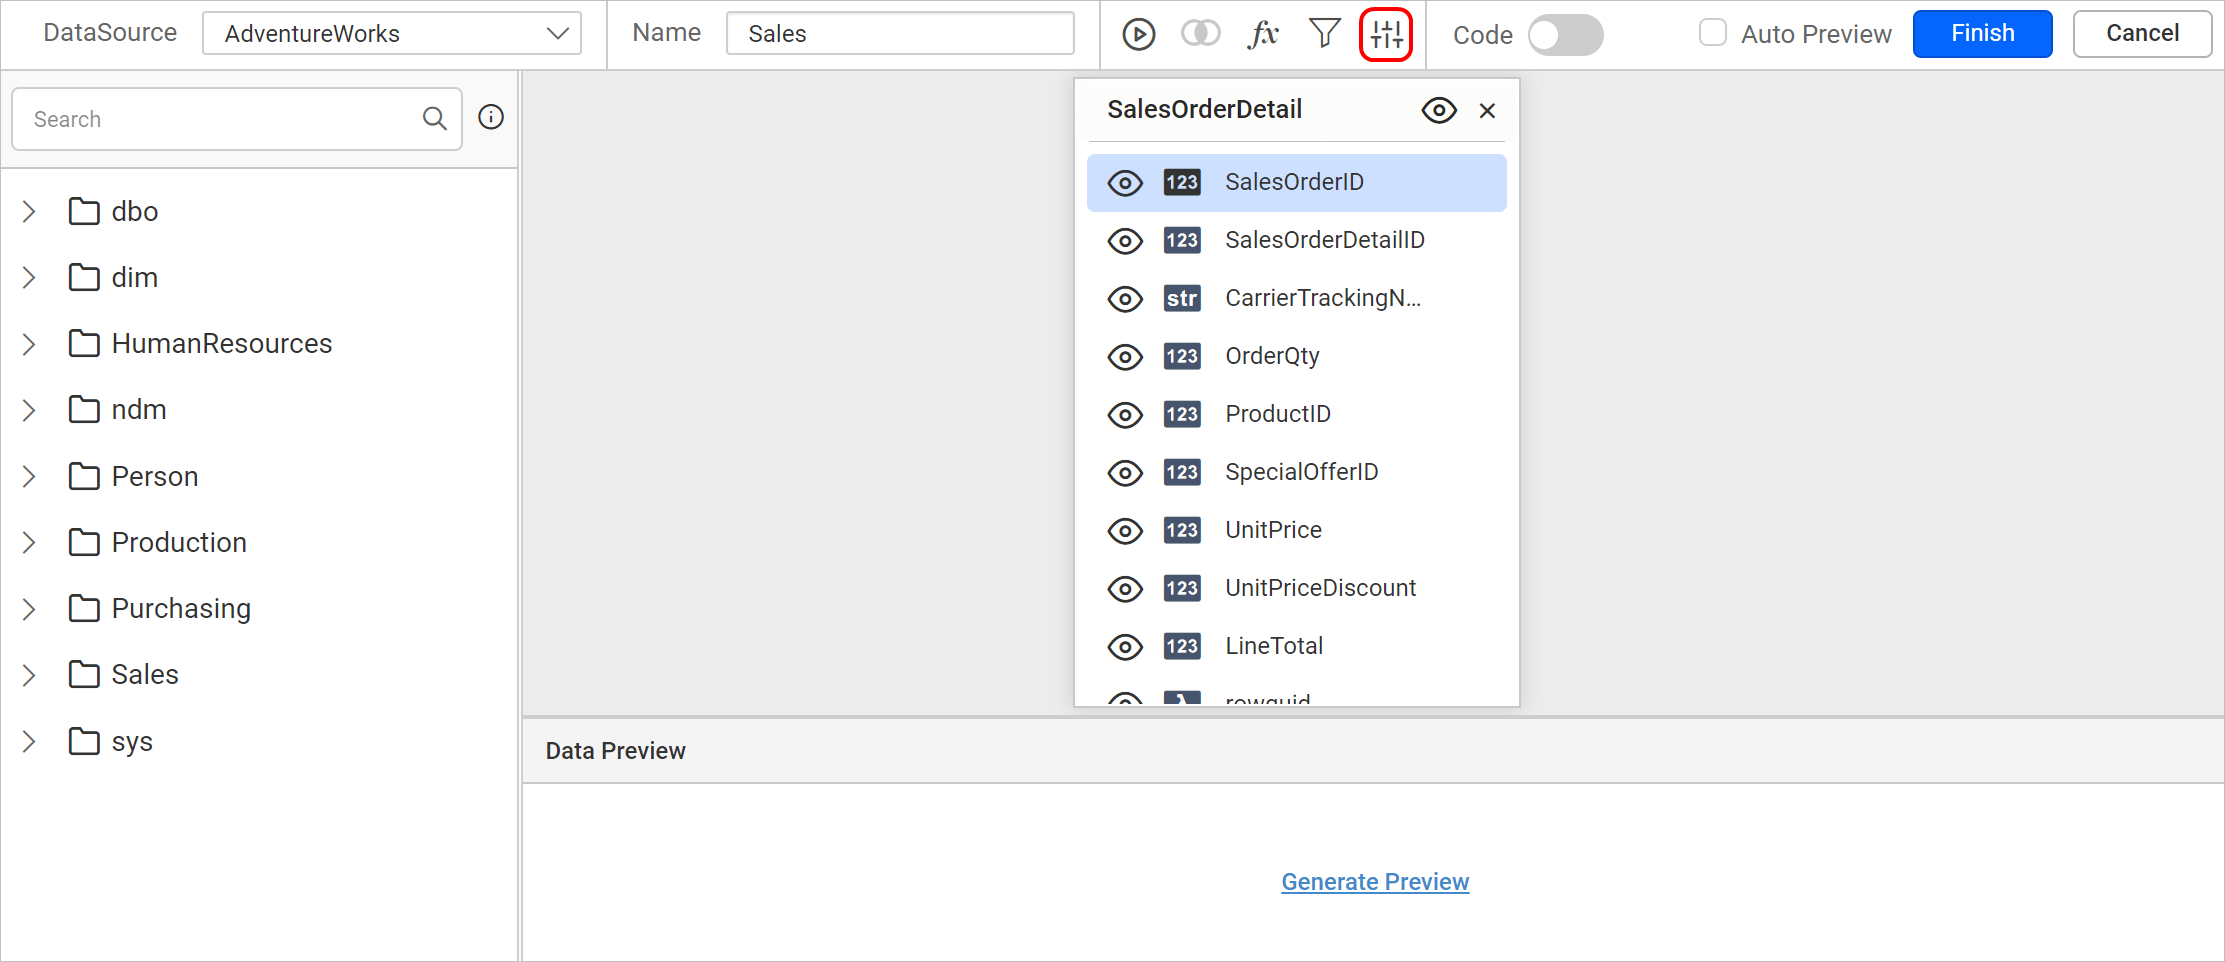
Task: Click the ProductID numeric type icon
Action: pyautogui.click(x=1182, y=414)
